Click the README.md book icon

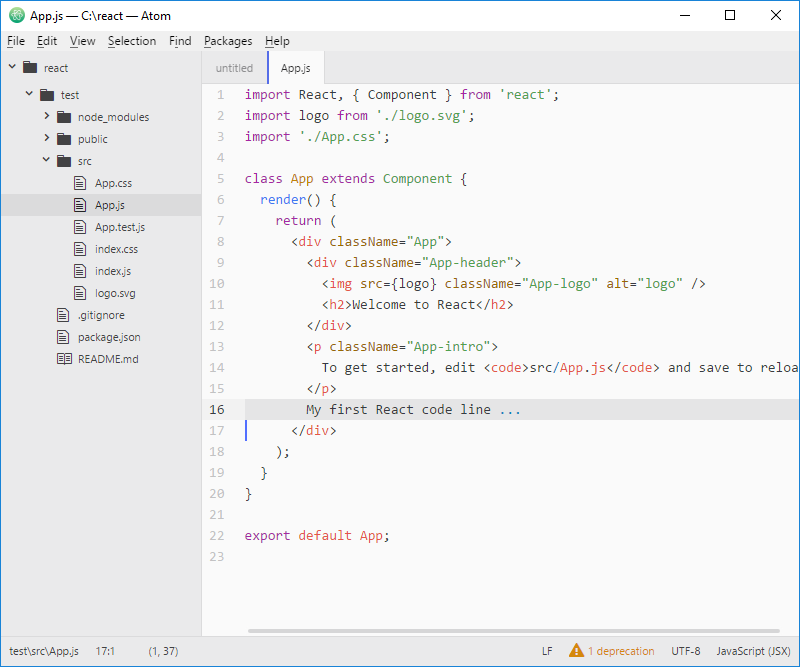tap(64, 359)
